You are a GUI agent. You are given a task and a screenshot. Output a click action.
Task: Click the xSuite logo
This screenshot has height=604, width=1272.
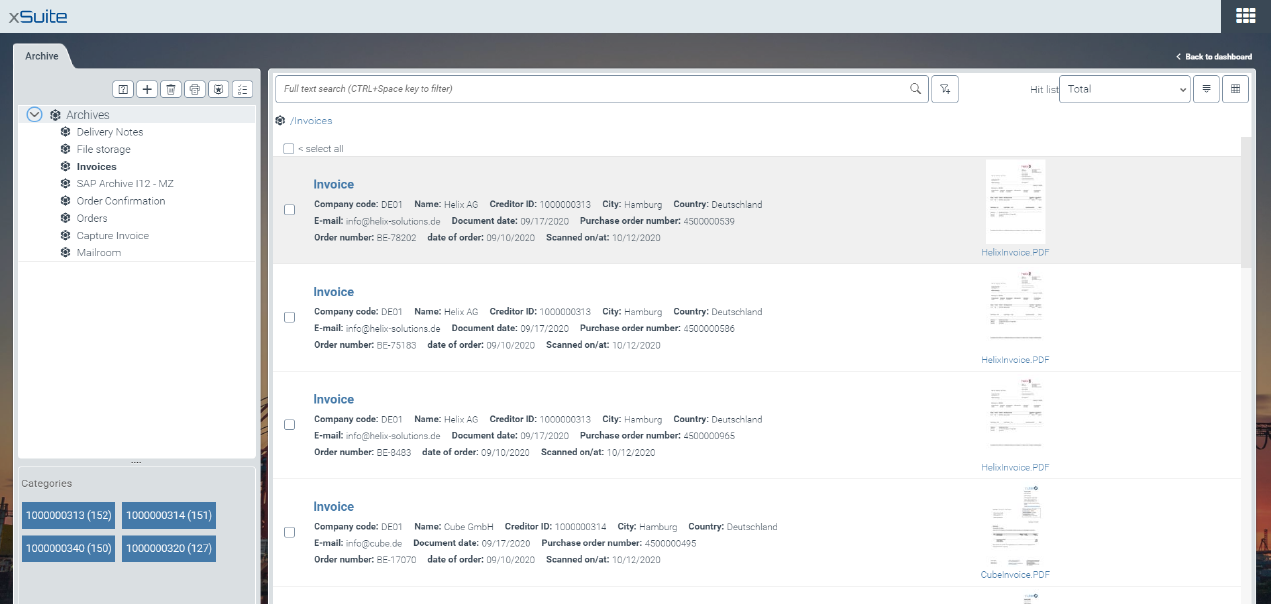[39, 16]
